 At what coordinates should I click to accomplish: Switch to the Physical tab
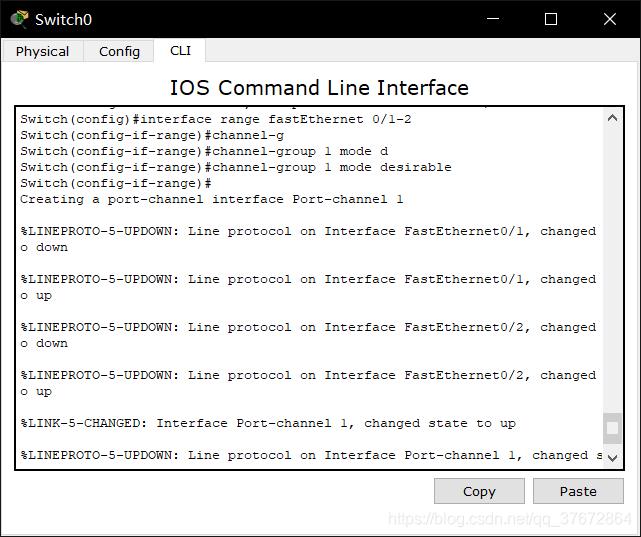pos(43,51)
